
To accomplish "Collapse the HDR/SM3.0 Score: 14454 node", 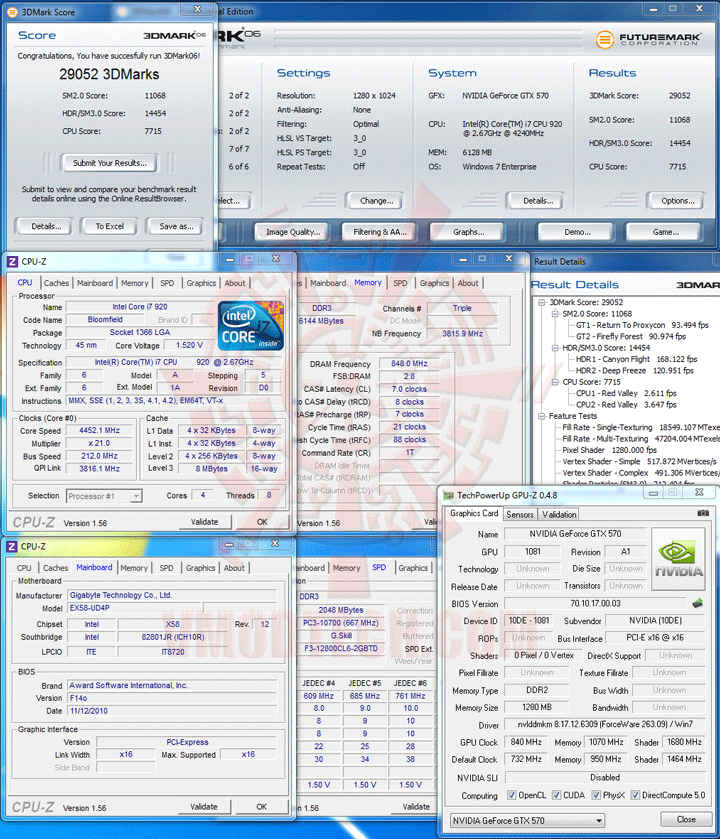I will (555, 348).
